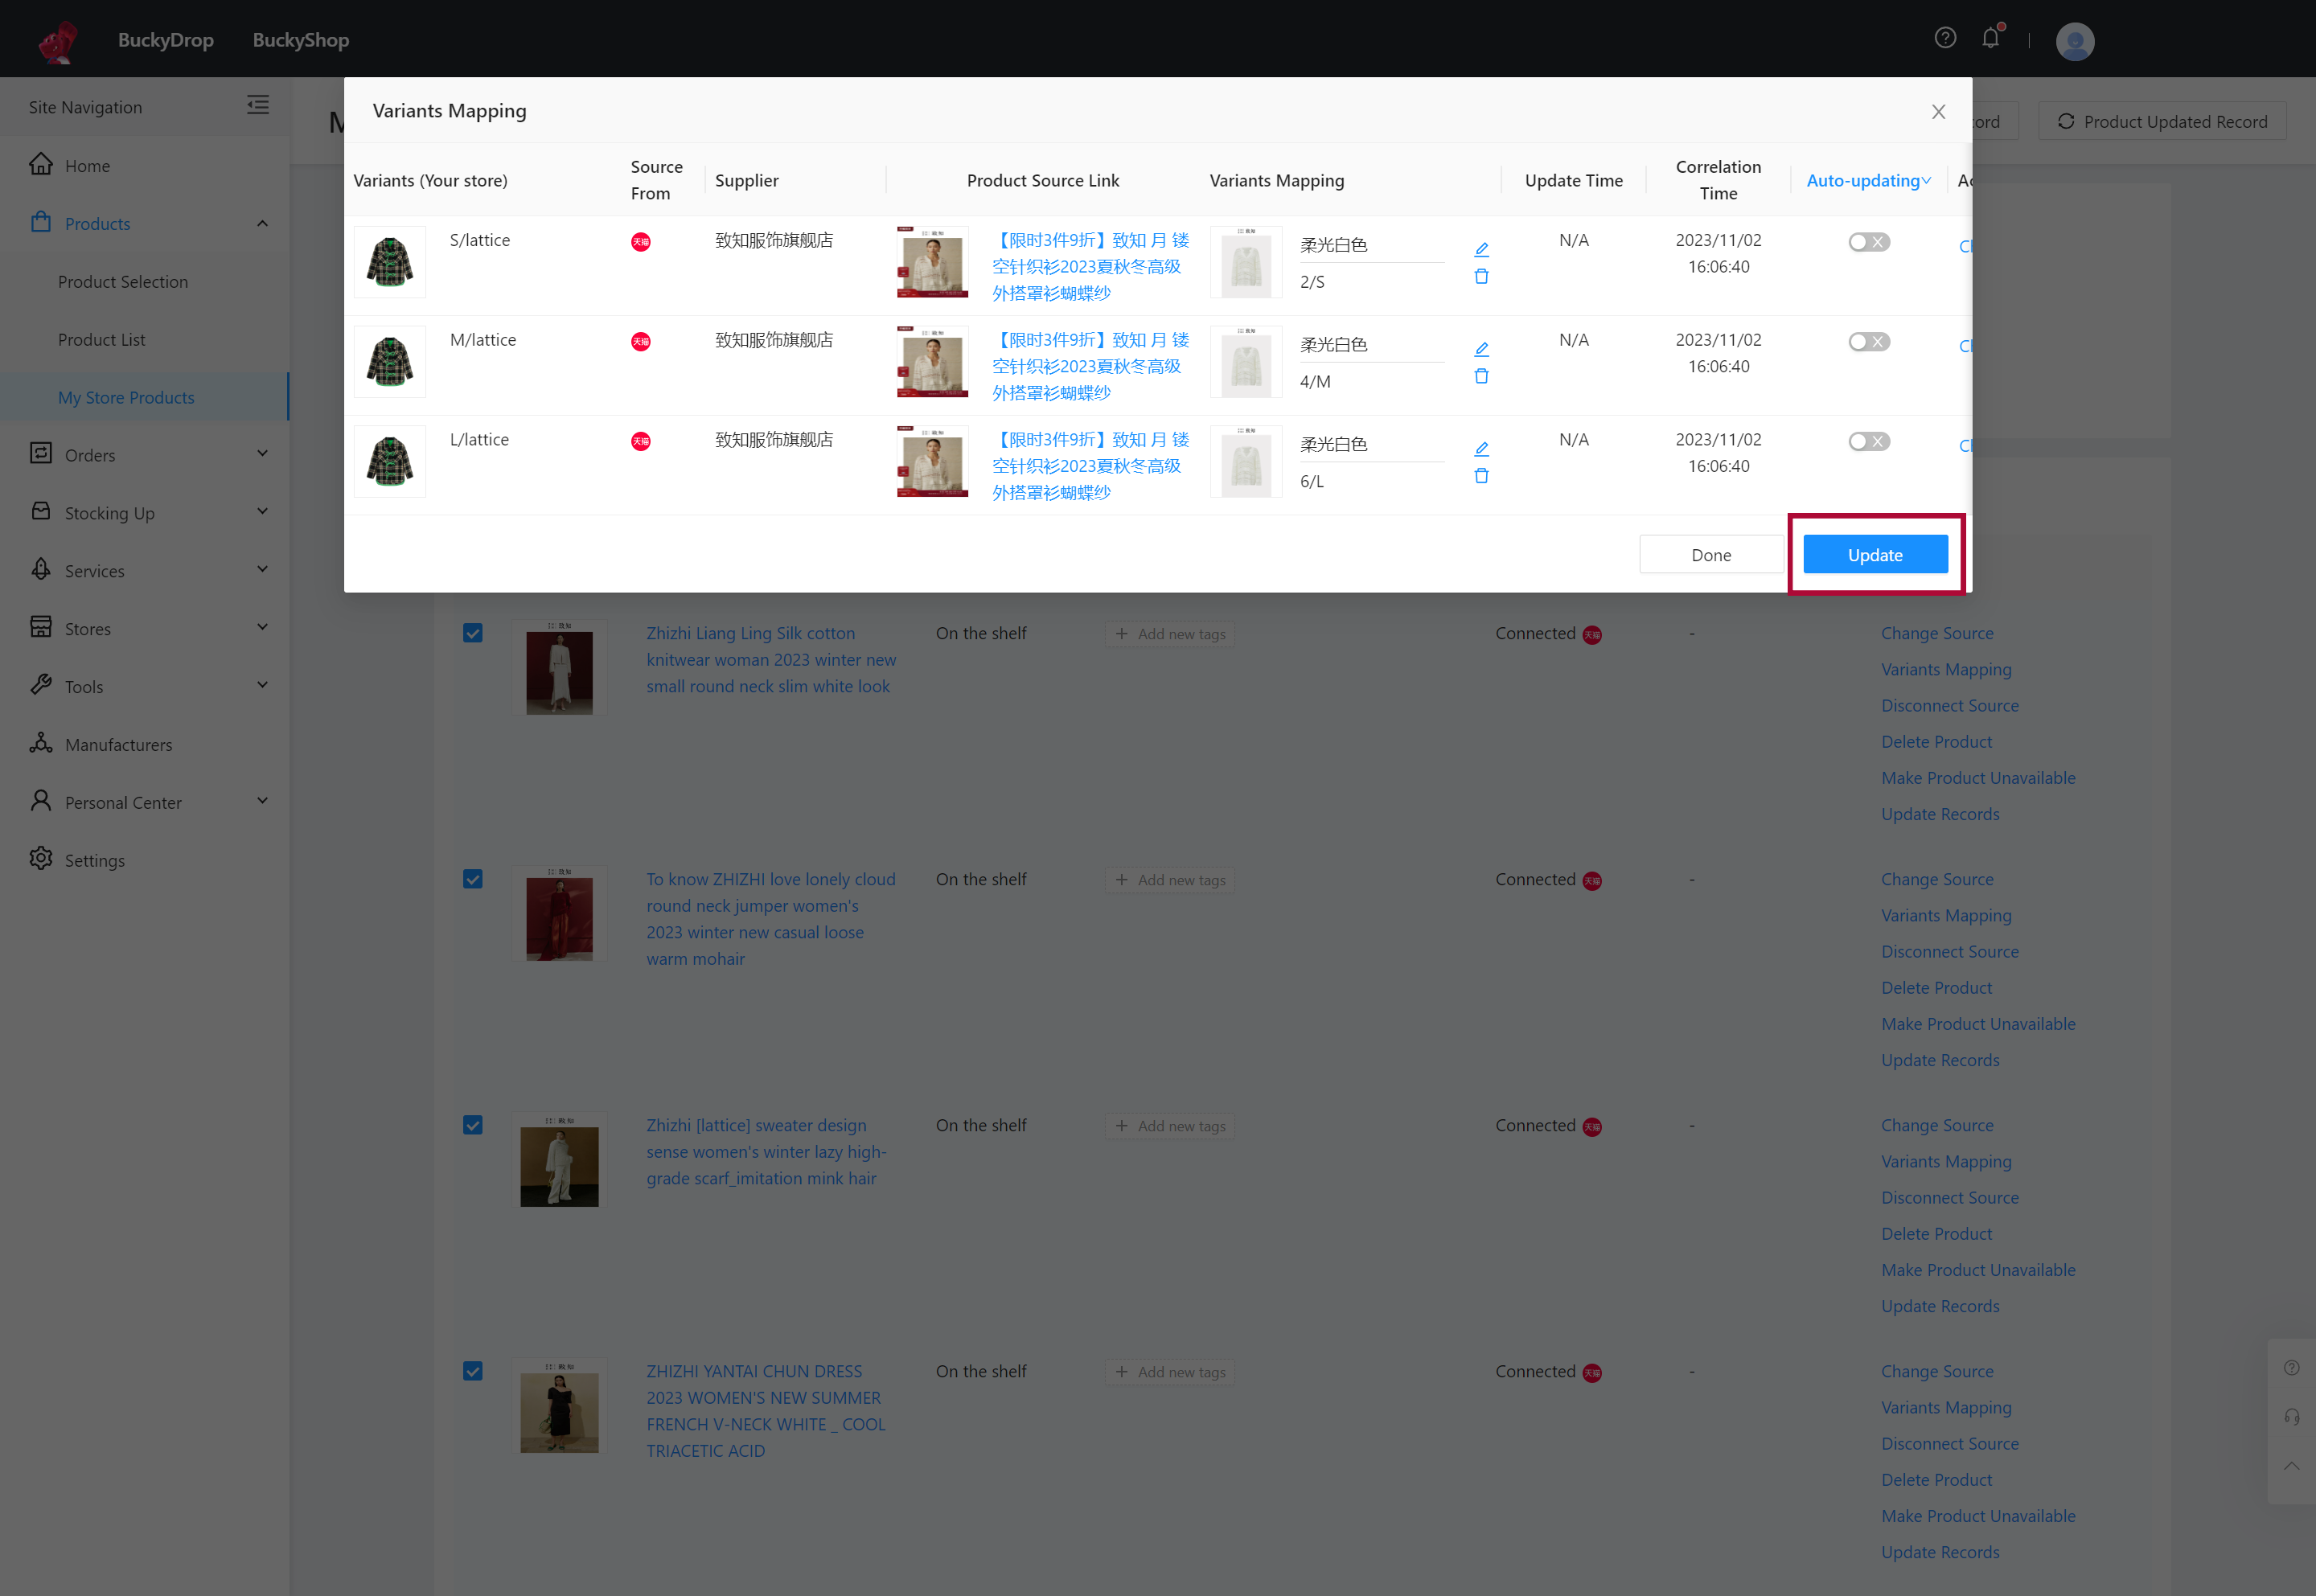Click the S/lattice plaid jacket thumbnail
Viewport: 2316px width, 1596px height.
(390, 263)
